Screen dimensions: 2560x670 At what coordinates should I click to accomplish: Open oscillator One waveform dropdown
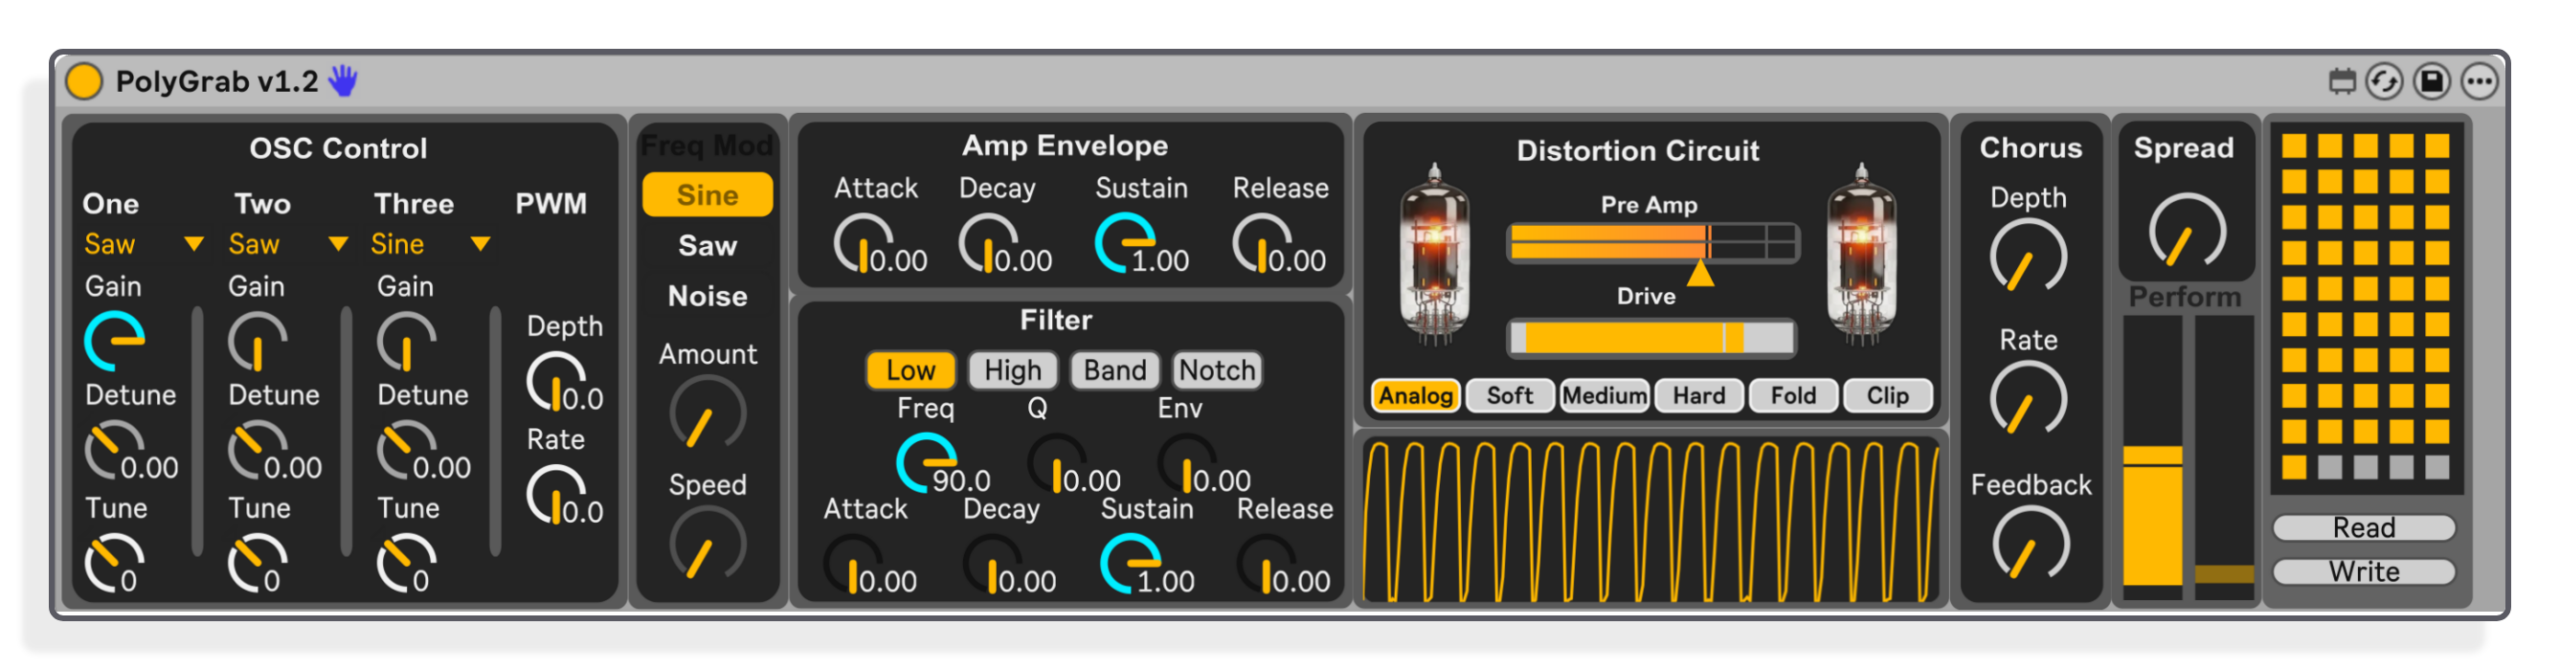point(143,244)
